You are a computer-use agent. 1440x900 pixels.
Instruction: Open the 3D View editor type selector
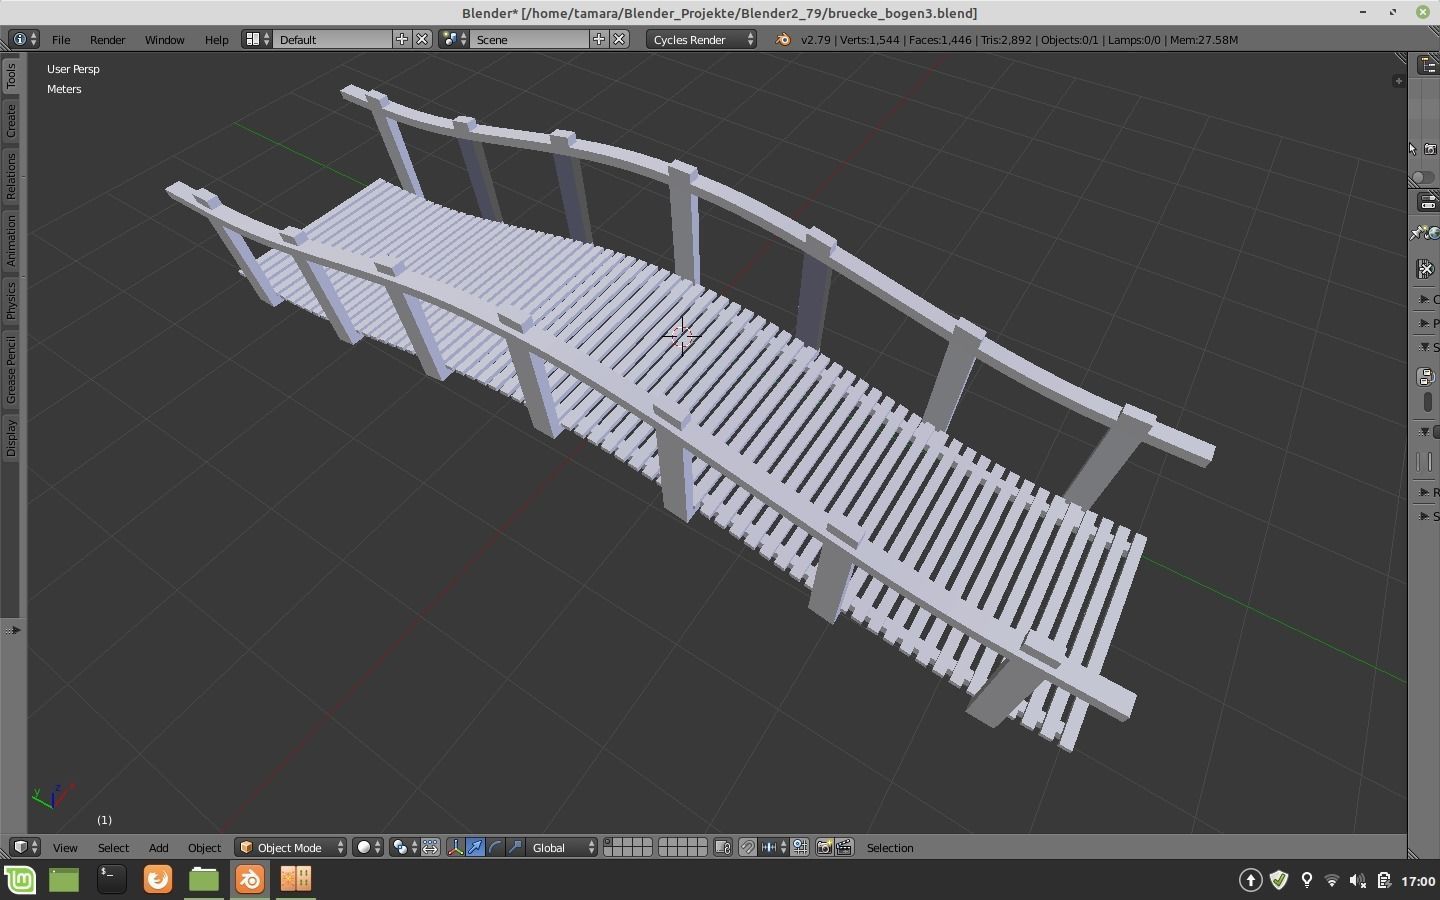coord(26,847)
